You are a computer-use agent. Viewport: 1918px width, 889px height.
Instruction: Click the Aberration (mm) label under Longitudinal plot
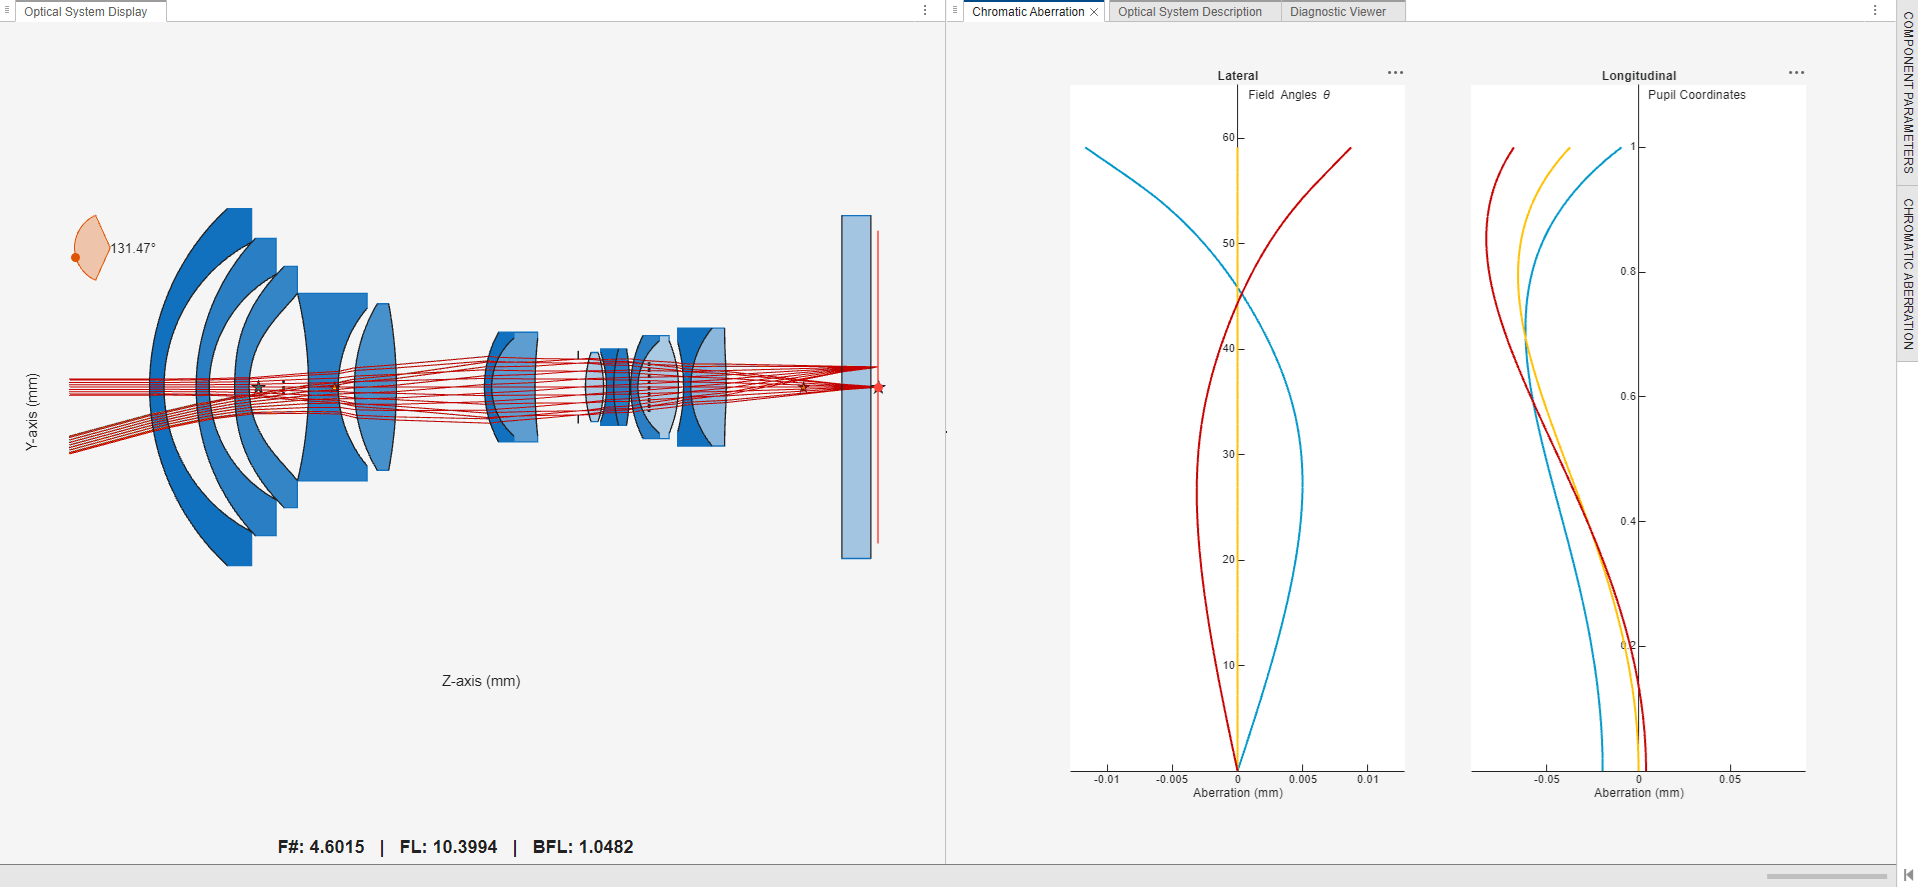click(1639, 793)
